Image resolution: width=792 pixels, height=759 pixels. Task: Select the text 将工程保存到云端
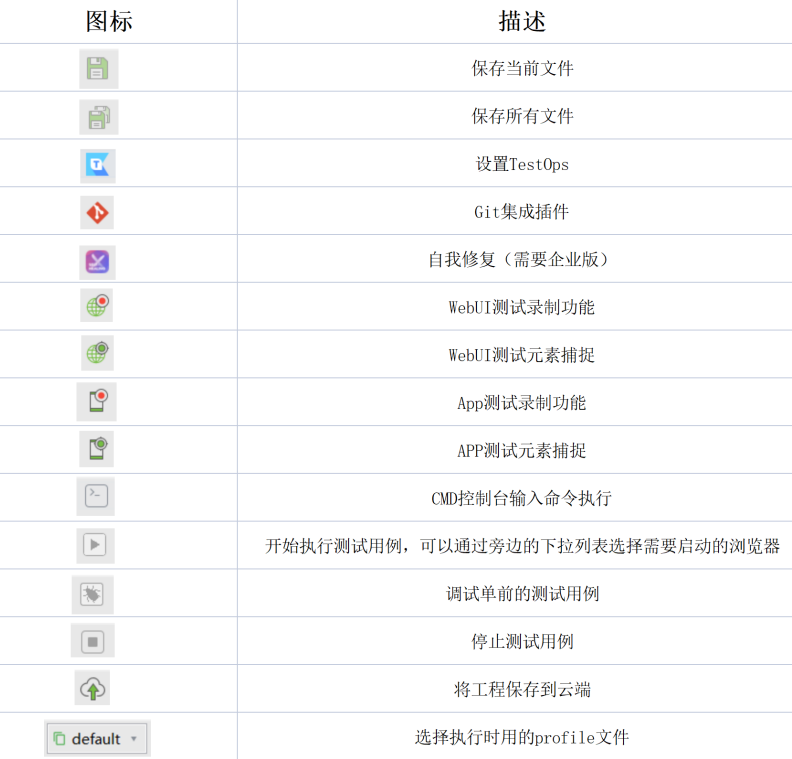coord(522,689)
